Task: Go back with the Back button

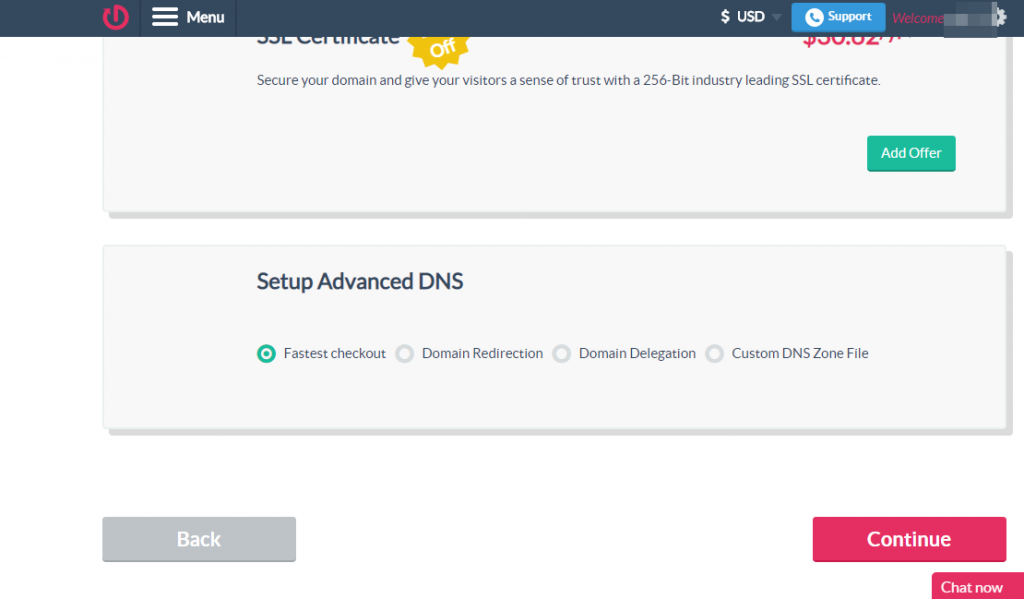Action: 198,539
